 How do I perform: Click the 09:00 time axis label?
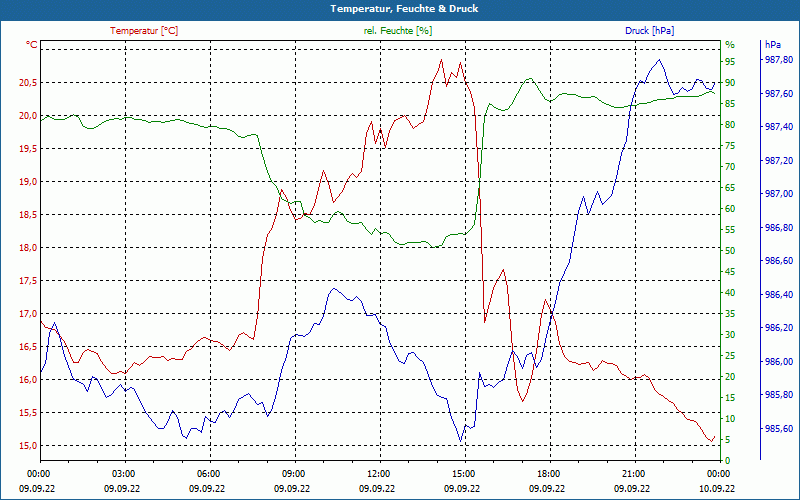[x=293, y=473]
